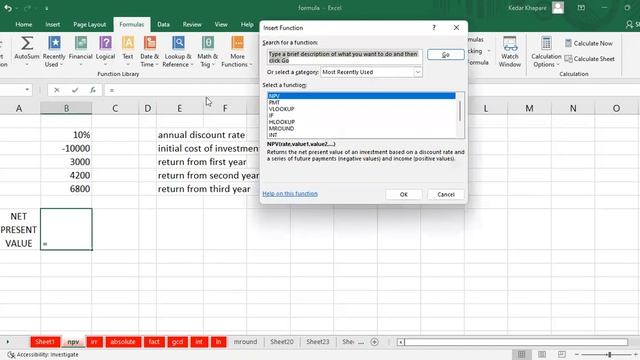This screenshot has height=360, width=640.
Task: Click the search for a function field
Action: tap(345, 57)
